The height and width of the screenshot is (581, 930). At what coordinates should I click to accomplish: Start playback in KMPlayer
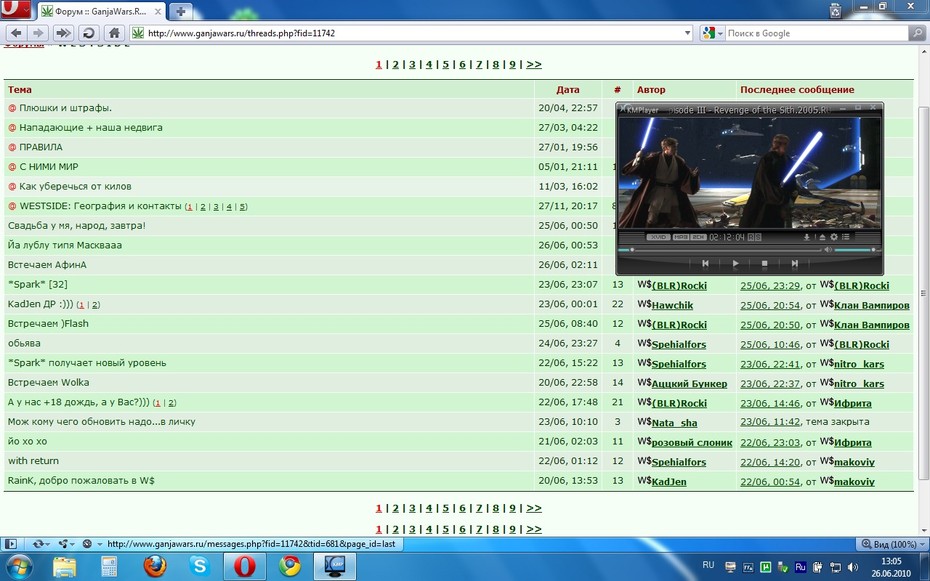[735, 263]
